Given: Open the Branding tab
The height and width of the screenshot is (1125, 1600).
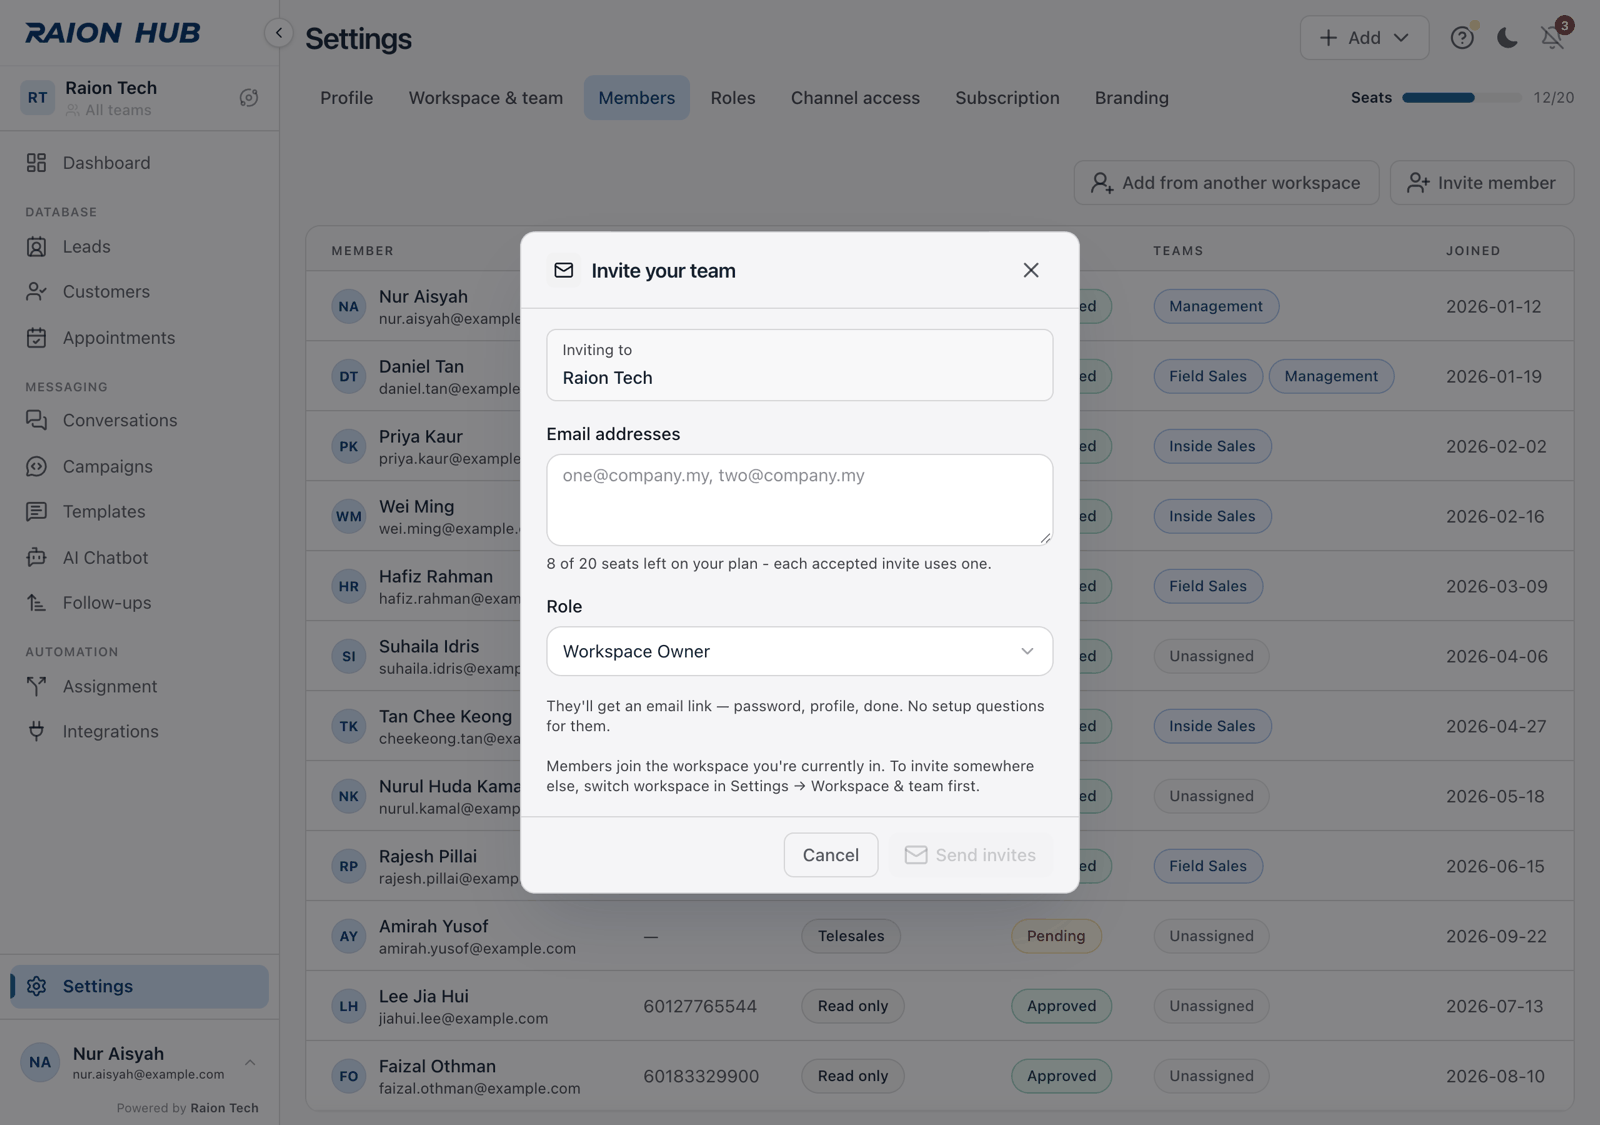Looking at the screenshot, I should pyautogui.click(x=1132, y=98).
